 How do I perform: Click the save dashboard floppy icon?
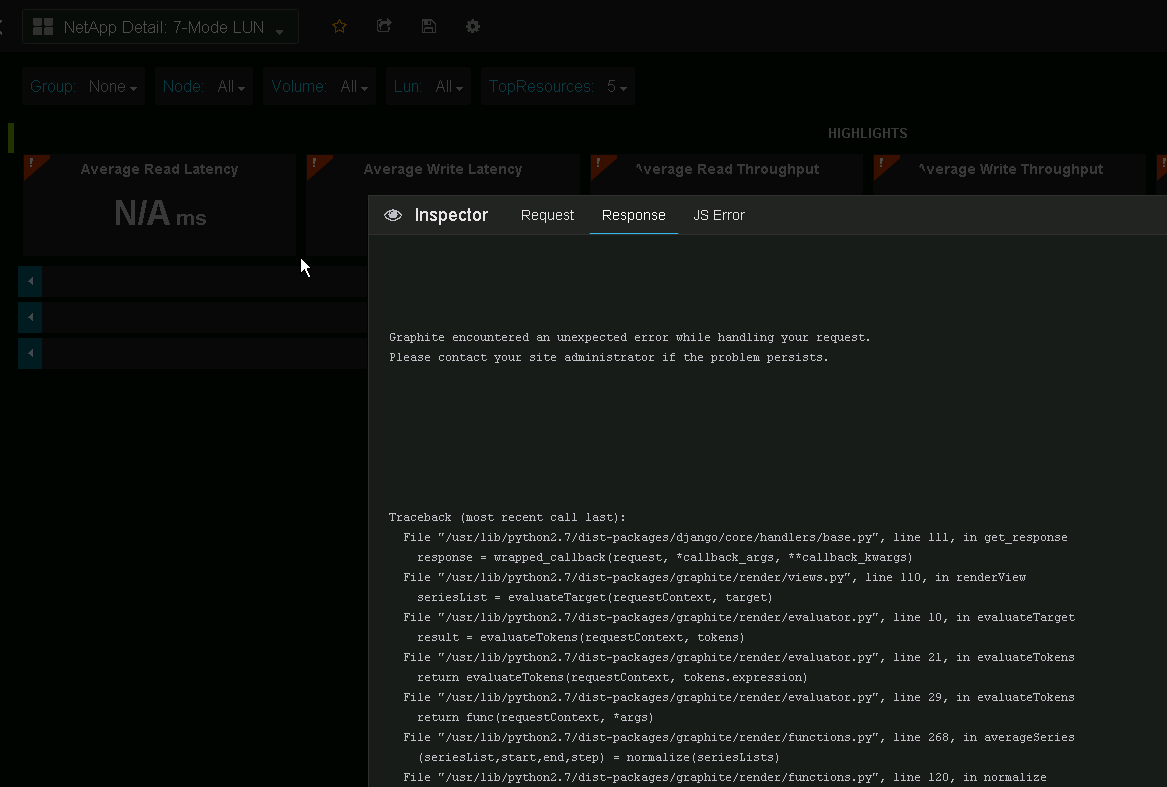pos(429,27)
